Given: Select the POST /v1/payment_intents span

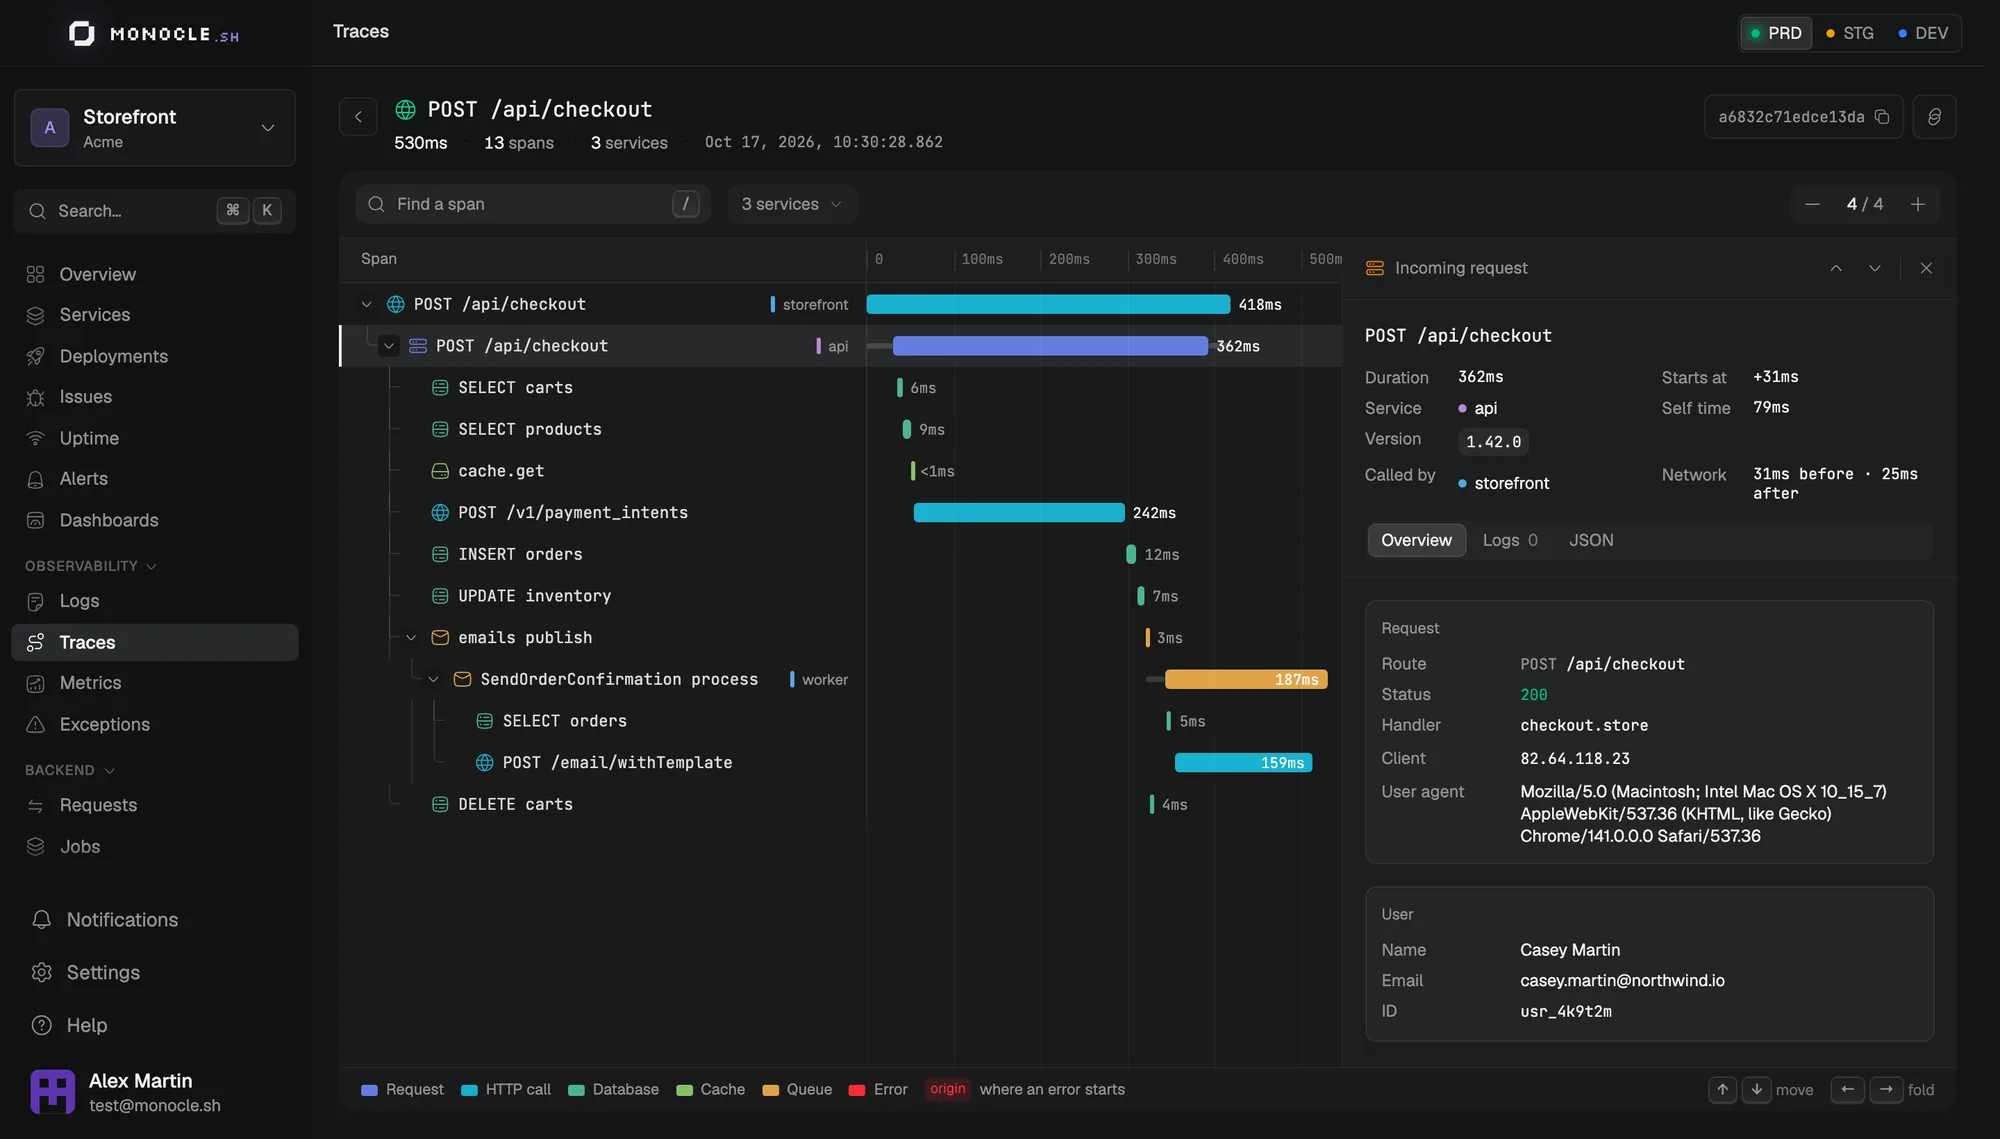Looking at the screenshot, I should point(840,512).
